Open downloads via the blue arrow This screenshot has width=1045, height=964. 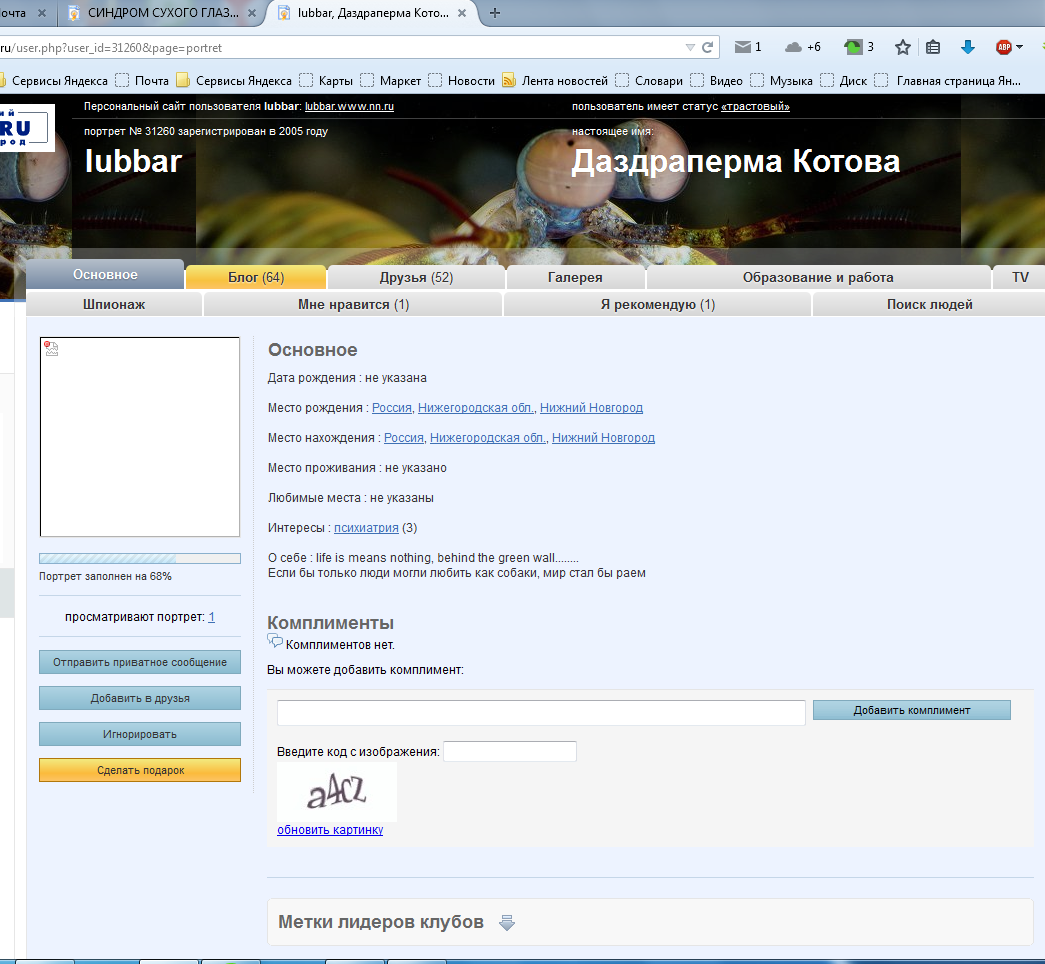[967, 47]
